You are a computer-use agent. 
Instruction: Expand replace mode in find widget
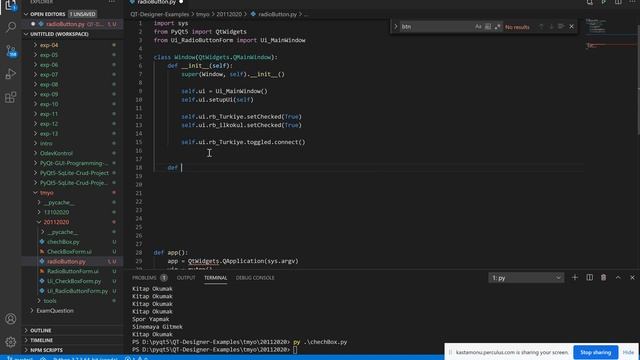click(396, 27)
